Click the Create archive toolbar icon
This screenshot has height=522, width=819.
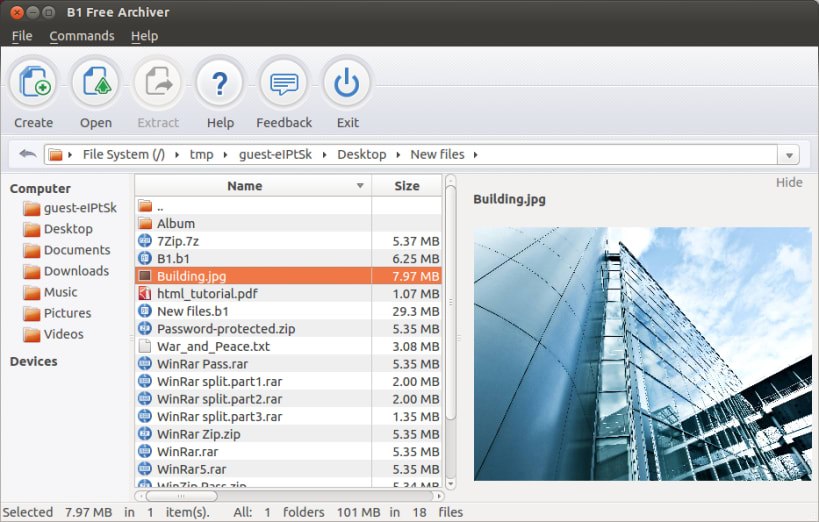tap(34, 84)
